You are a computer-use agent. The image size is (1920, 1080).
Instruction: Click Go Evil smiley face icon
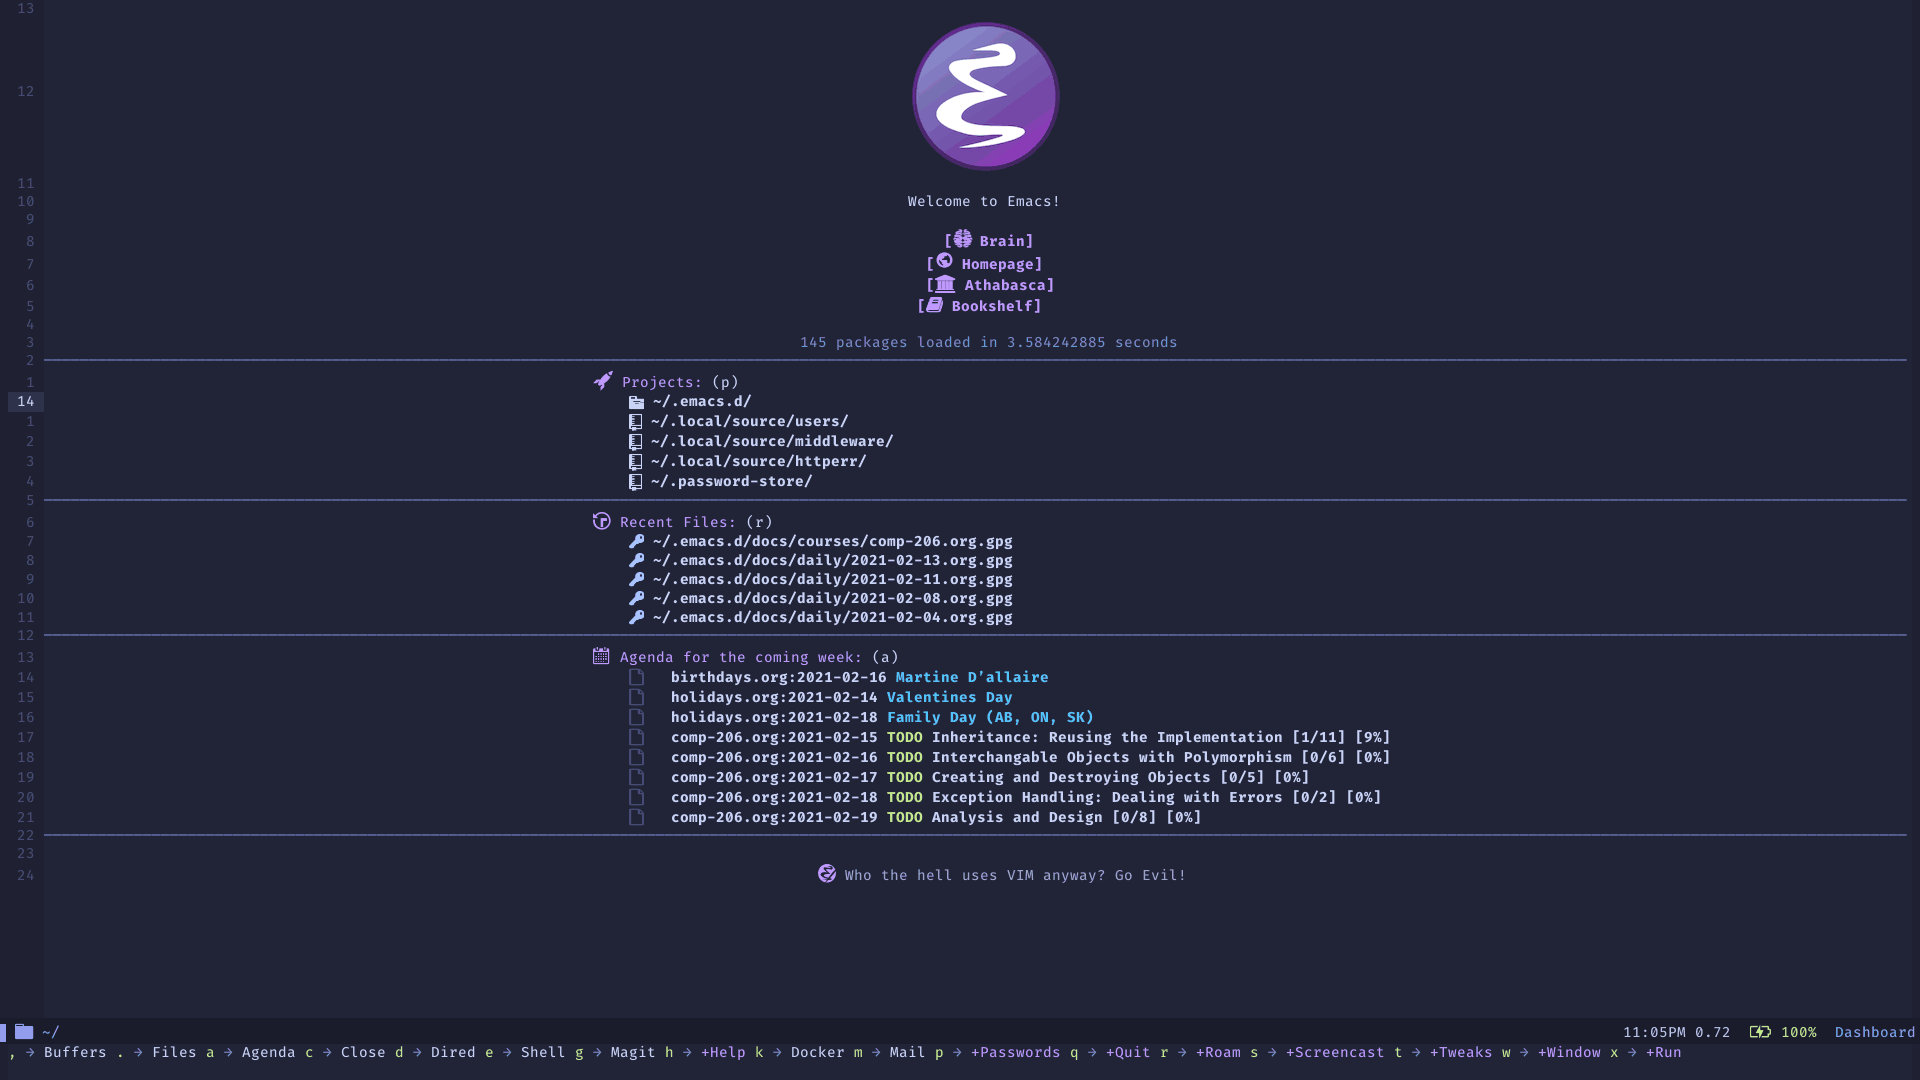click(x=827, y=874)
